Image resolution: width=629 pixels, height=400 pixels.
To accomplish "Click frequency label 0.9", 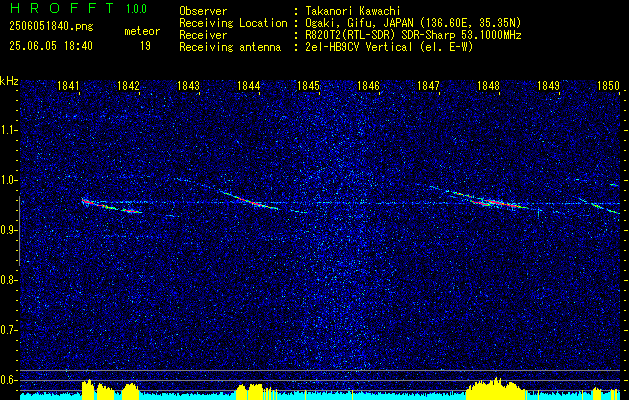I will point(8,230).
